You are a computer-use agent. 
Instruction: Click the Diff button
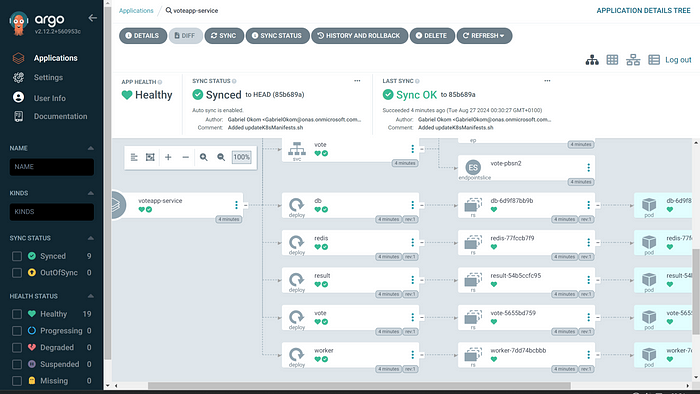[x=185, y=36]
